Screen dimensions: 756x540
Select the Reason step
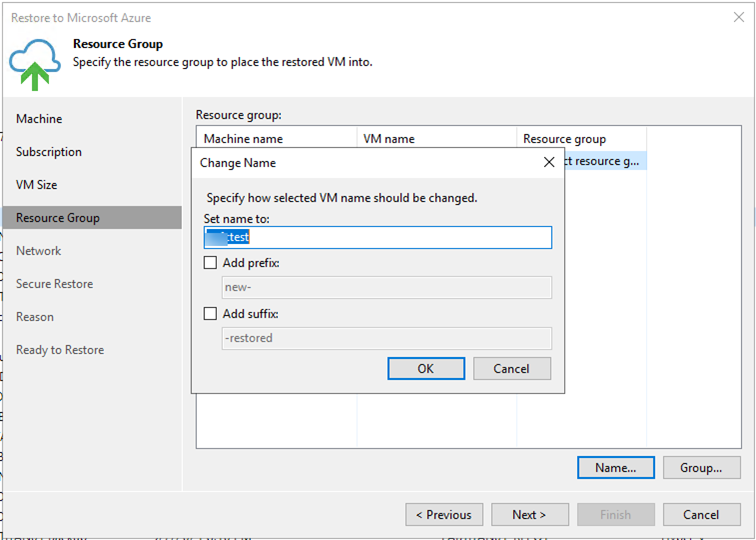point(35,317)
